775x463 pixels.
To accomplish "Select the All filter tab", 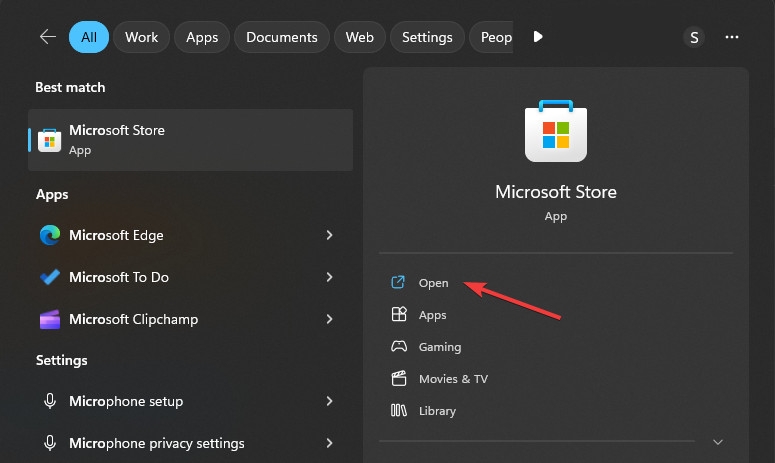I will click(x=89, y=37).
